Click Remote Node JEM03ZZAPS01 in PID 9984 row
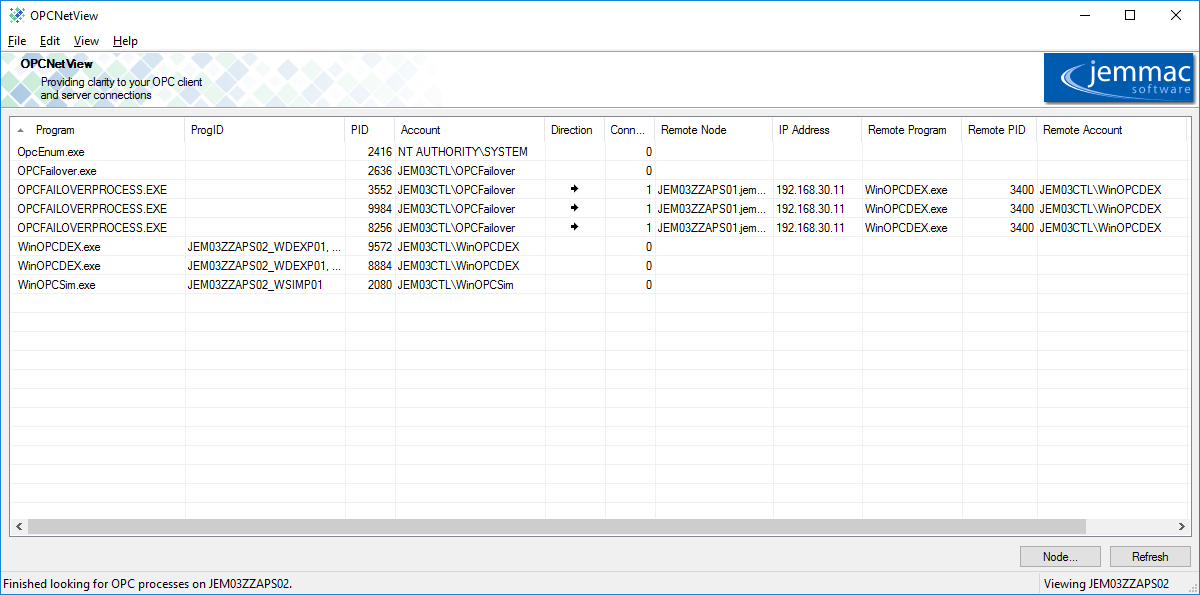Screen dimensions: 1200x595 tap(712, 208)
